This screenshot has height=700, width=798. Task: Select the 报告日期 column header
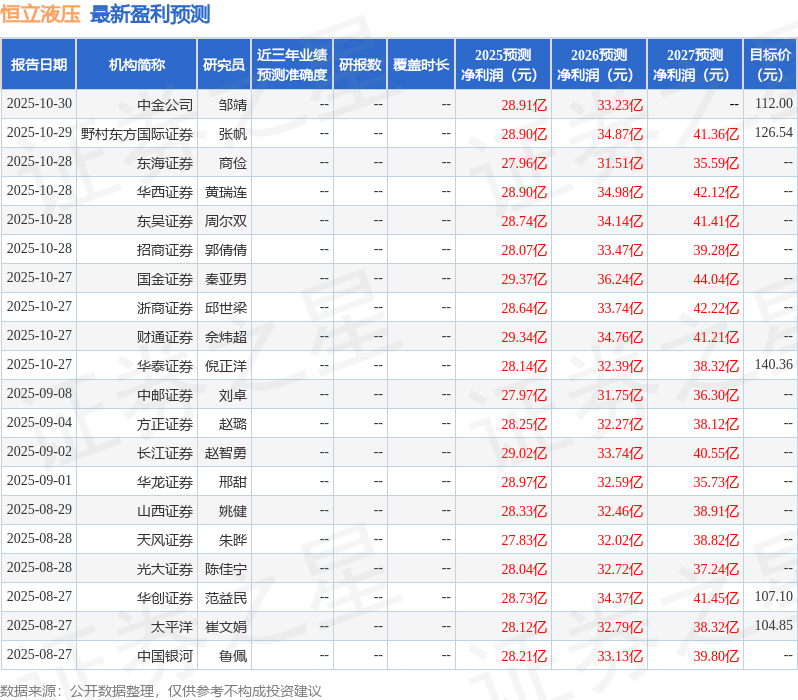[39, 65]
